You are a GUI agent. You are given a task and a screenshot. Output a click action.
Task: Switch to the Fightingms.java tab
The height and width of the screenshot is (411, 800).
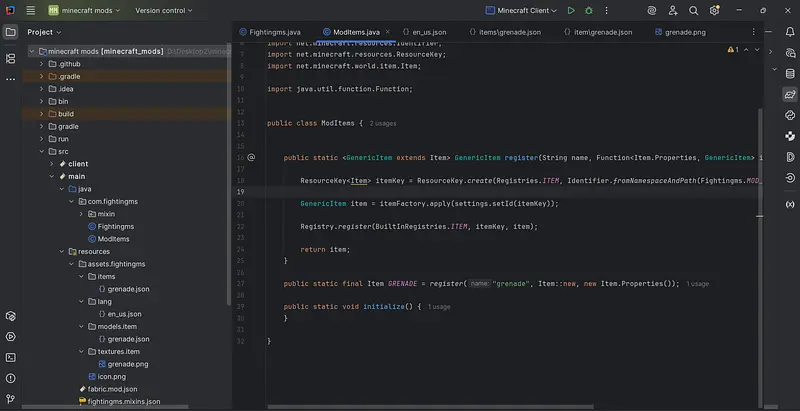coord(275,32)
